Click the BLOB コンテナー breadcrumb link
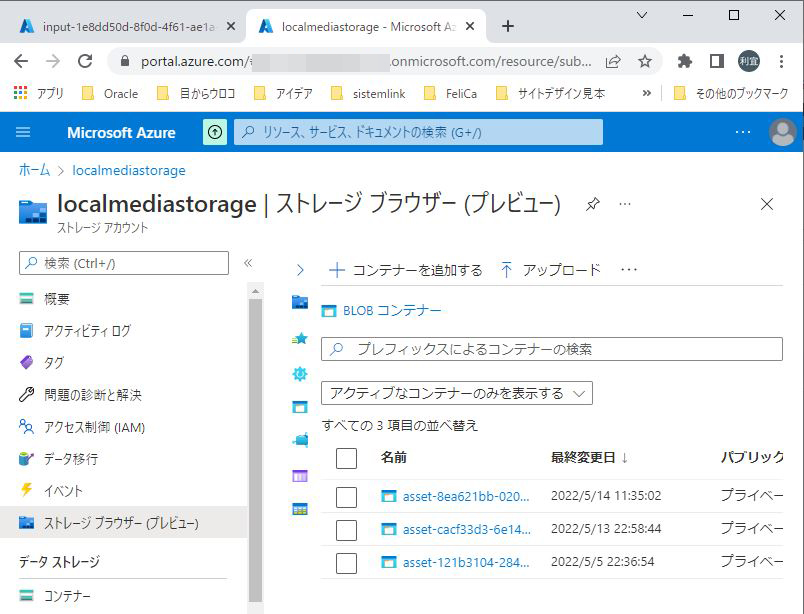This screenshot has width=804, height=614. 392,311
